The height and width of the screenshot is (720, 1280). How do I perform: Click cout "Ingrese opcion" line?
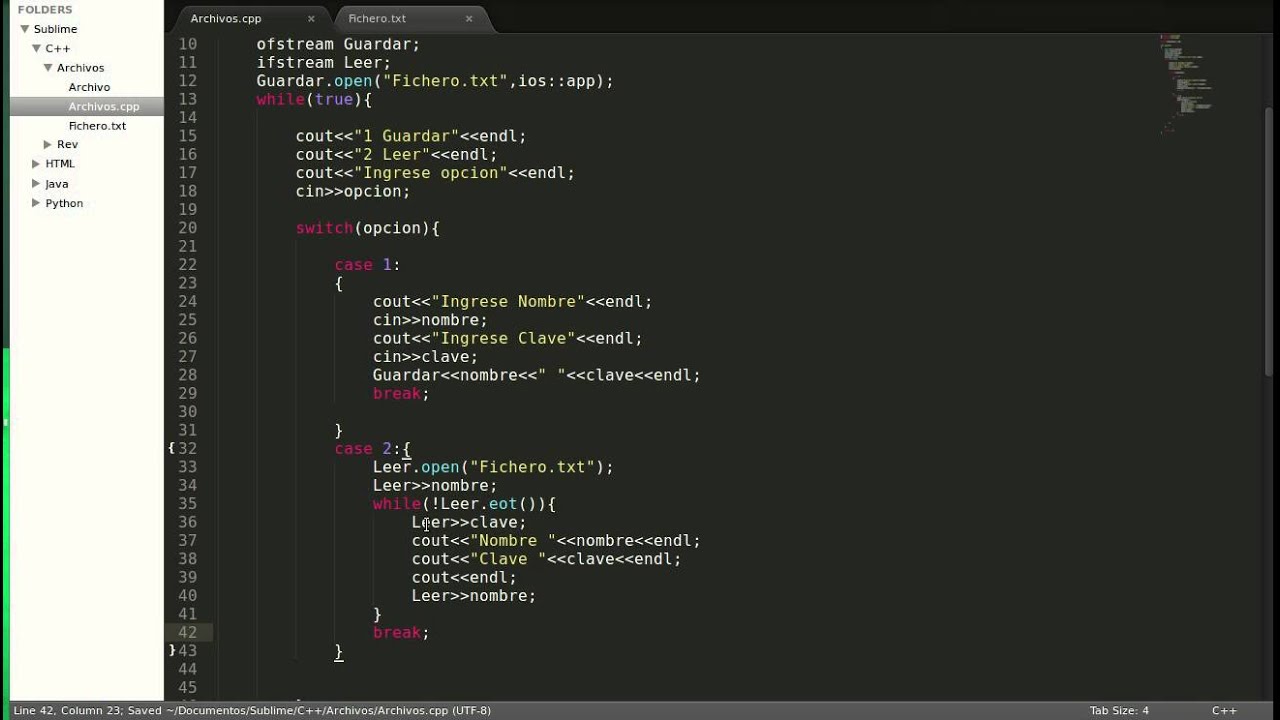(435, 173)
